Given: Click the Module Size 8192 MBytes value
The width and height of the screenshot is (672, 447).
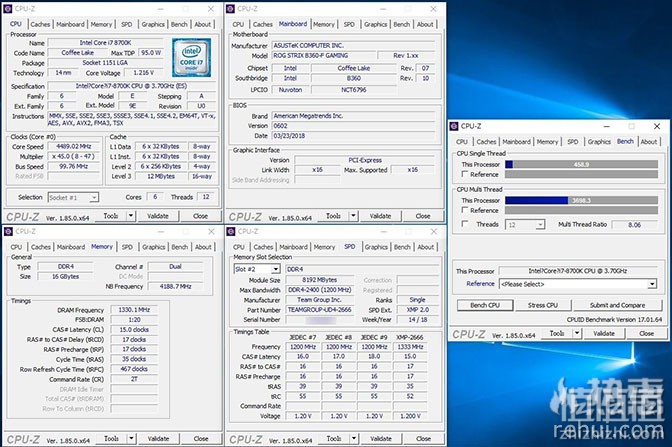Looking at the screenshot, I should tap(320, 280).
